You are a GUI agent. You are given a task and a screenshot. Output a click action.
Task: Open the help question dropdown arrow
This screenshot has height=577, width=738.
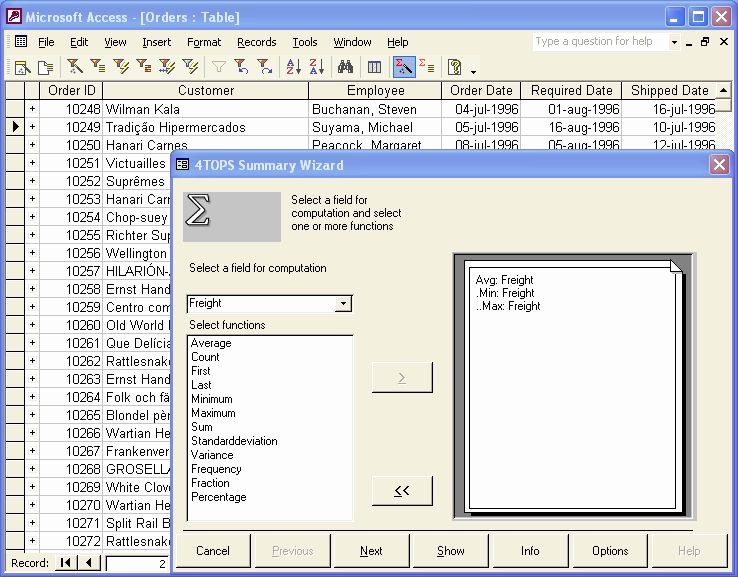click(x=674, y=42)
